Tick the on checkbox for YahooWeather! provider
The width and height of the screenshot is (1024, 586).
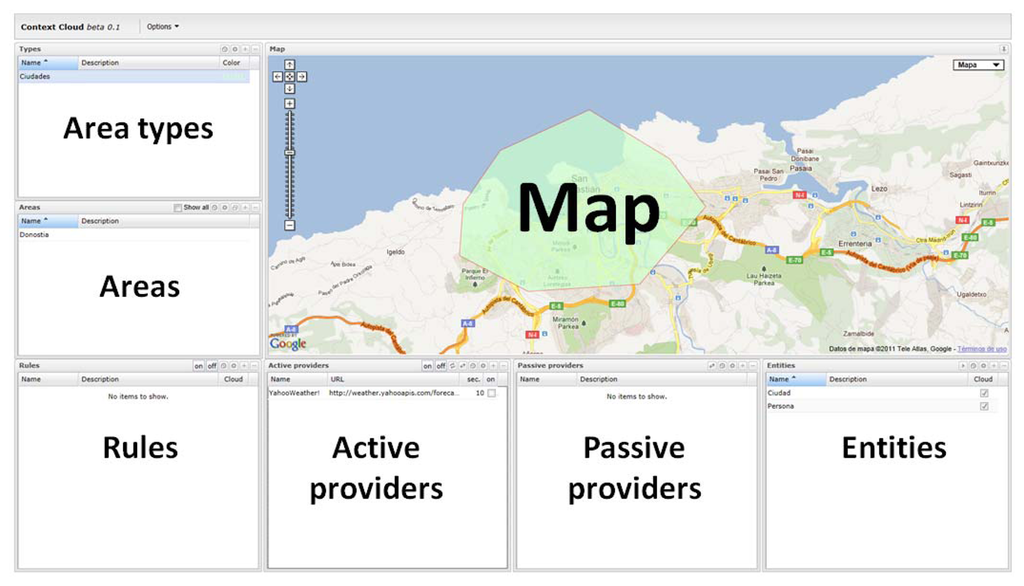pos(492,393)
